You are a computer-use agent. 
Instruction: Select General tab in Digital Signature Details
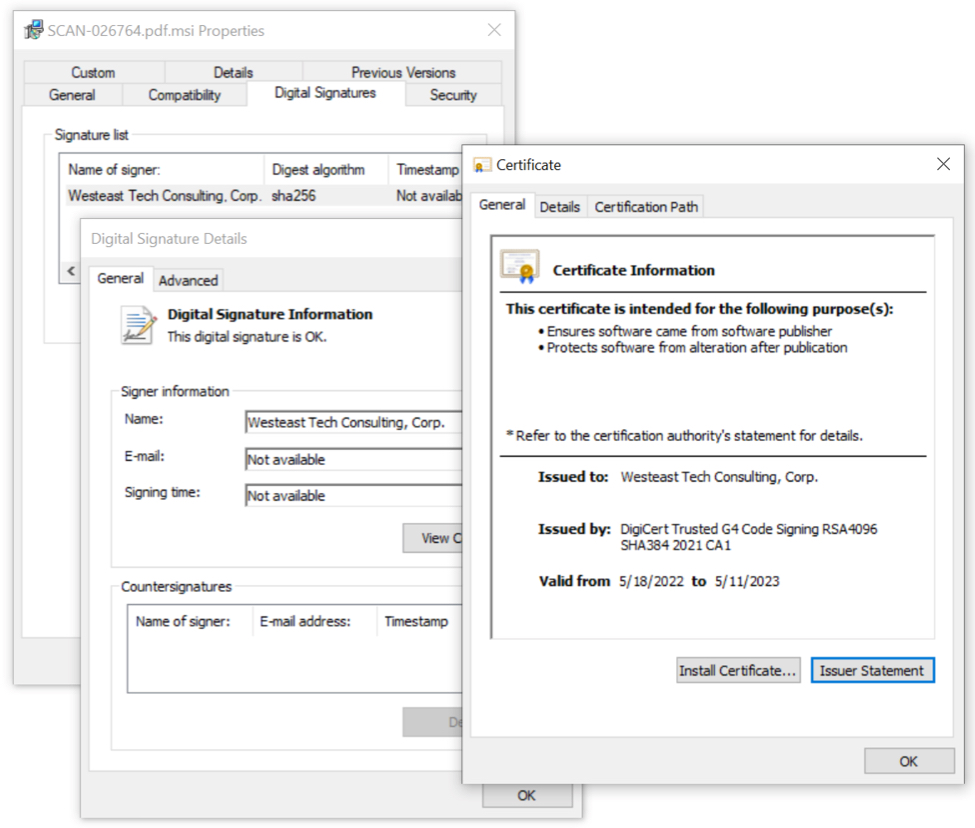click(120, 278)
